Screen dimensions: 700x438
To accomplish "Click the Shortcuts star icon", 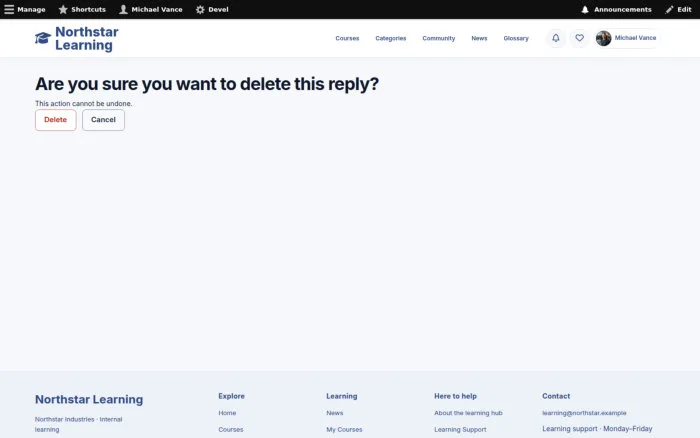I will click(63, 9).
